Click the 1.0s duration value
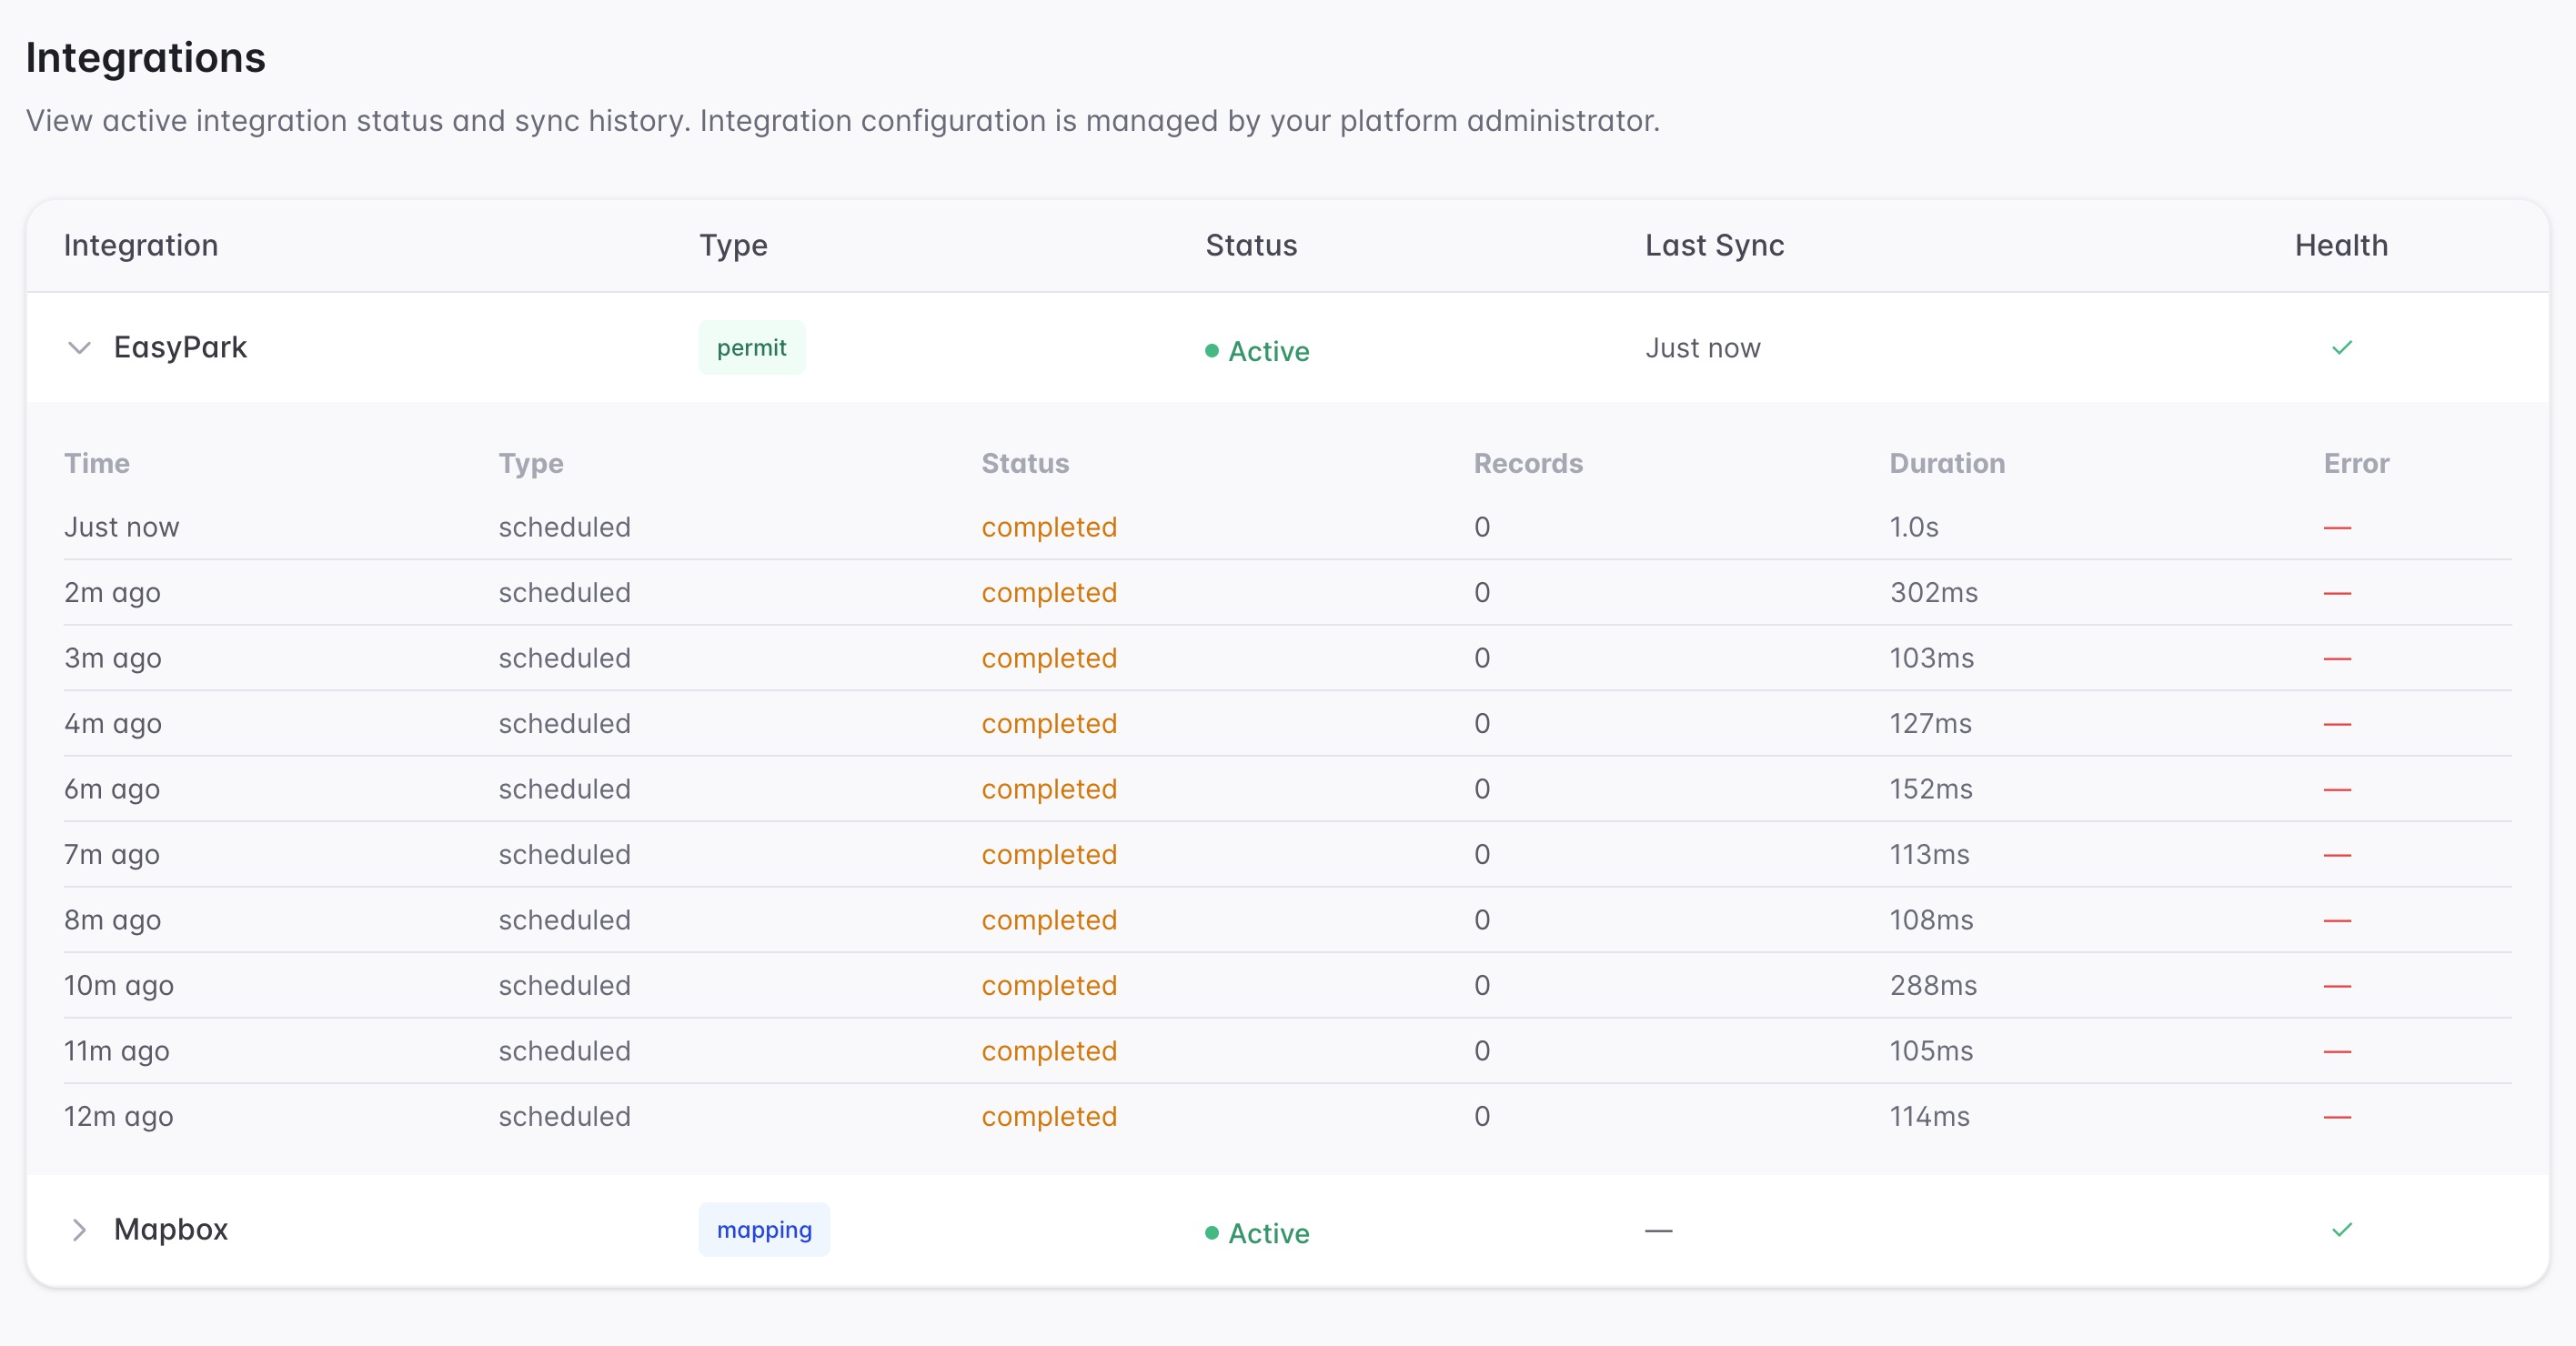 pos(1914,527)
